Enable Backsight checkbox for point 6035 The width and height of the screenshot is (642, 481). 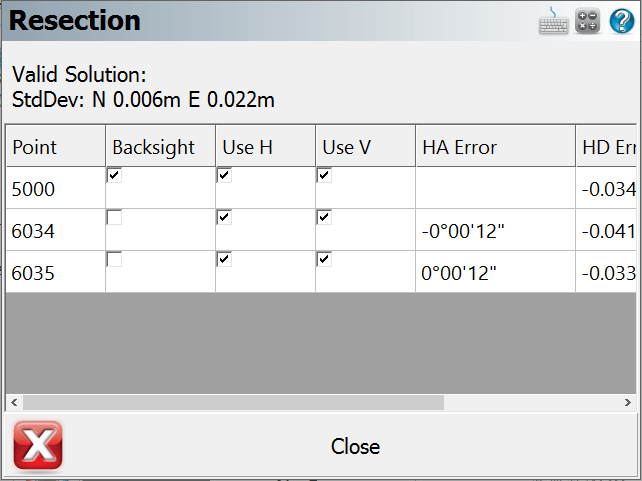click(115, 259)
